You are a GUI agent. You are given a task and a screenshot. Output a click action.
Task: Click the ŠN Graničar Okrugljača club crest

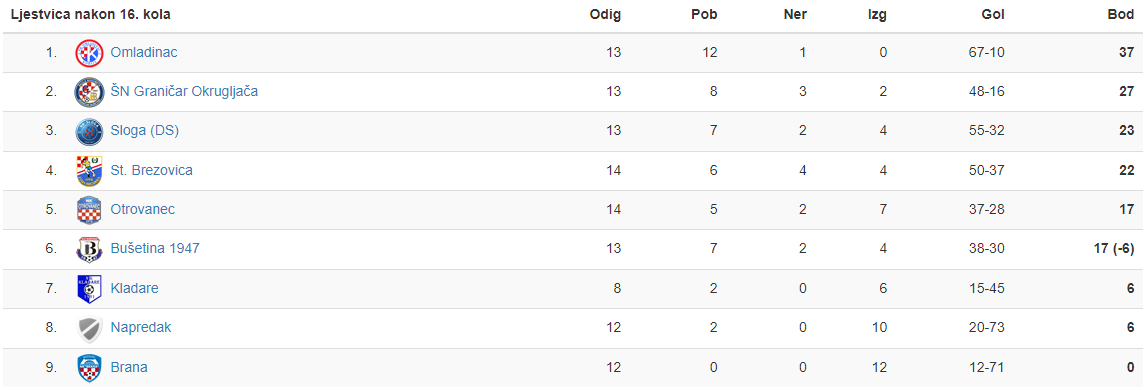pyautogui.click(x=89, y=92)
